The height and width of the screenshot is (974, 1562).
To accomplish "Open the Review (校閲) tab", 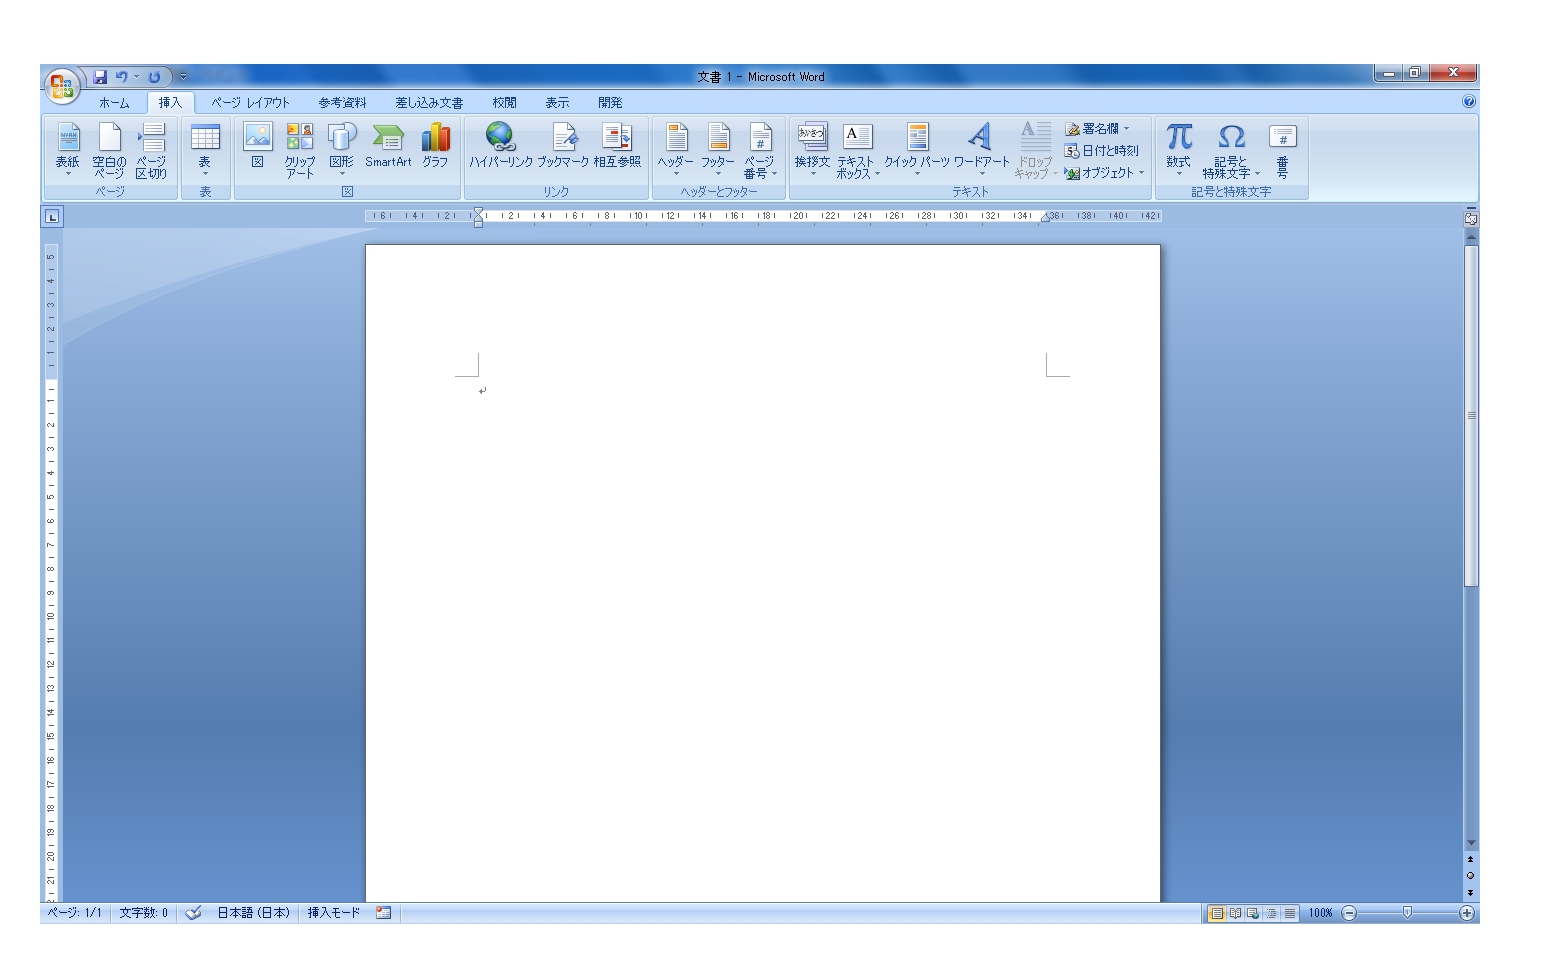I will click(504, 102).
